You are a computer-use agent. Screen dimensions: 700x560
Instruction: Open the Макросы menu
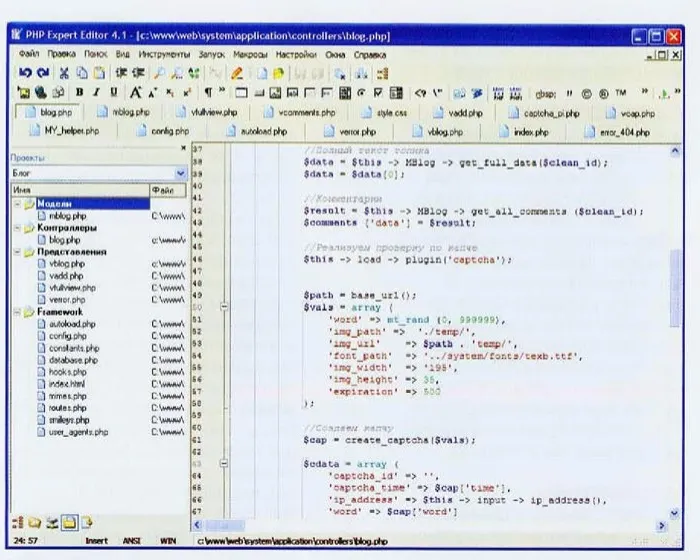pos(250,55)
